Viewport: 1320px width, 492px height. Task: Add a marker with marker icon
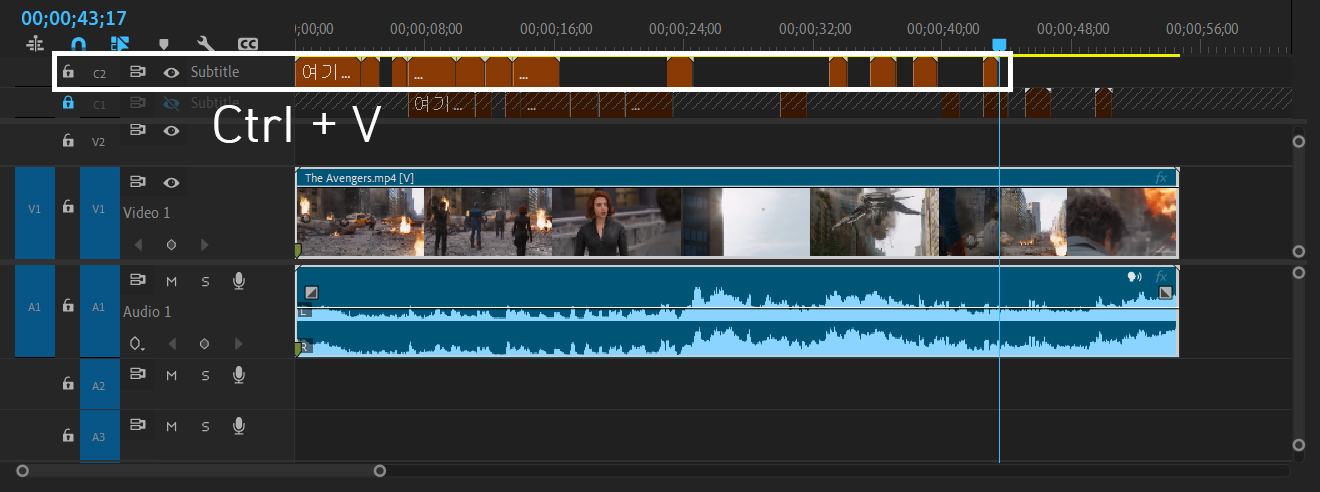click(164, 44)
